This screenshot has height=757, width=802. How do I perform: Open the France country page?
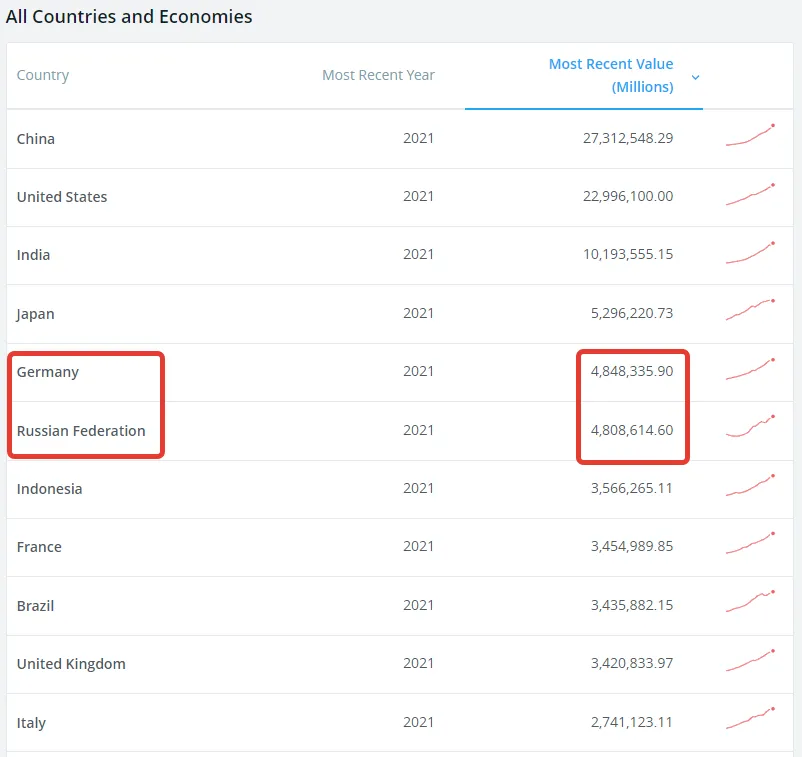[x=39, y=547]
